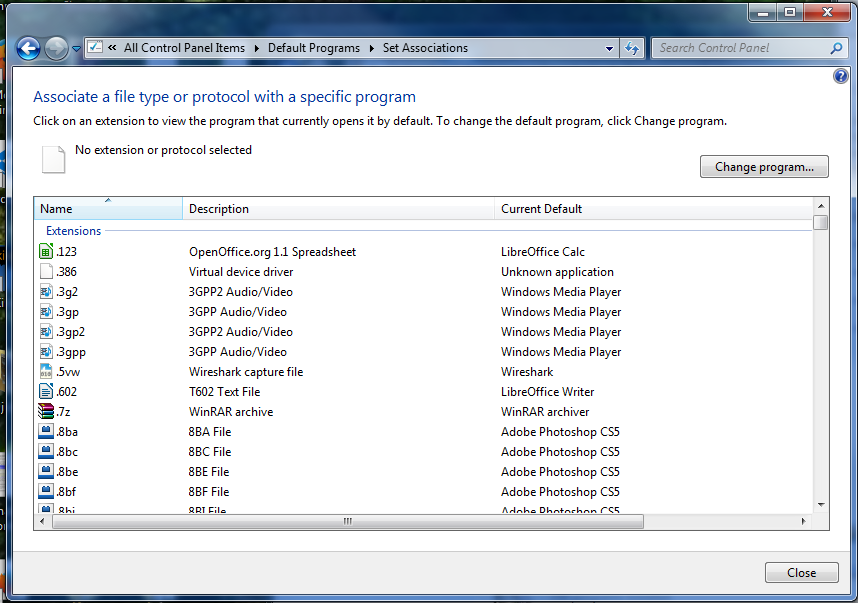Go back using the Back arrow button
Screen dimensions: 858x603
(28, 48)
